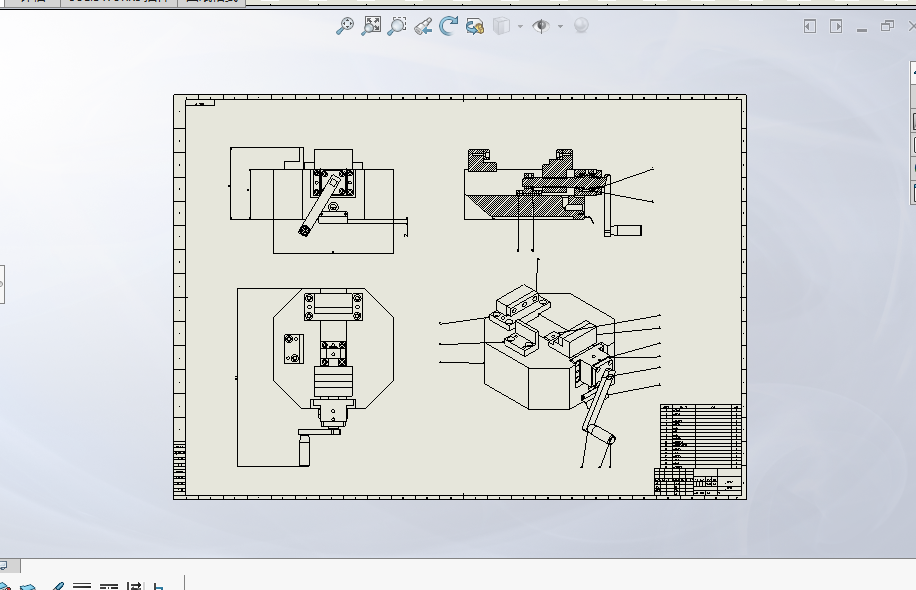Image resolution: width=916 pixels, height=590 pixels.
Task: Select the hatched section view
Action: [x=553, y=193]
